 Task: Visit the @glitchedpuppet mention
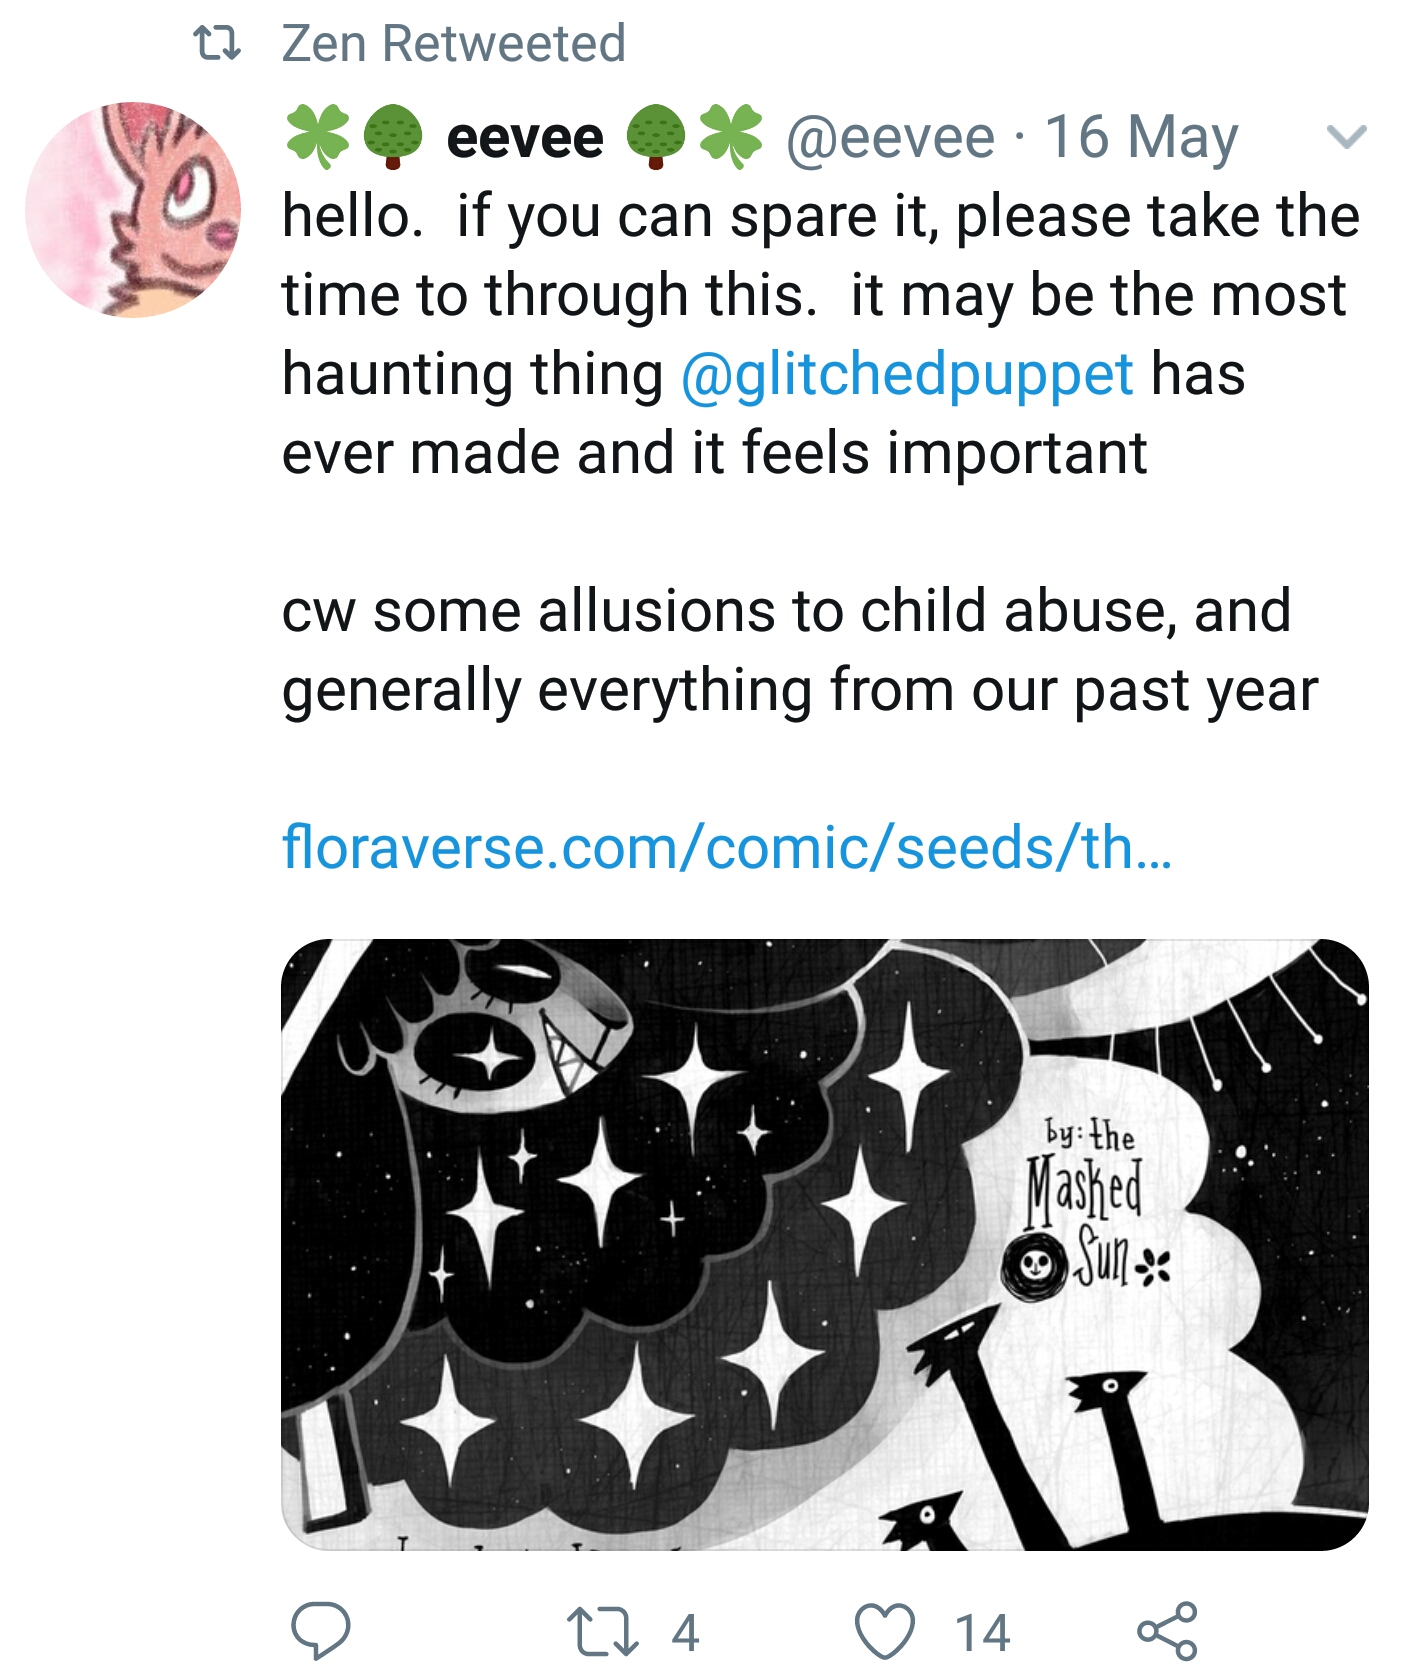tap(907, 374)
